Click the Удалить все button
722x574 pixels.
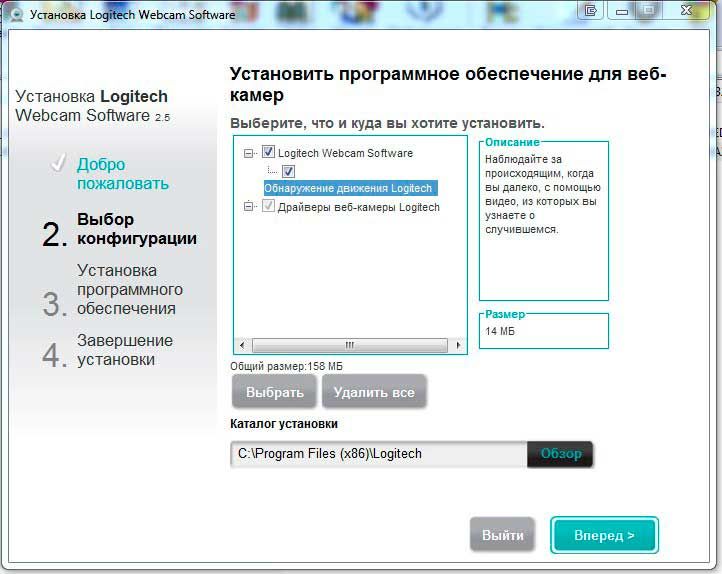click(374, 392)
